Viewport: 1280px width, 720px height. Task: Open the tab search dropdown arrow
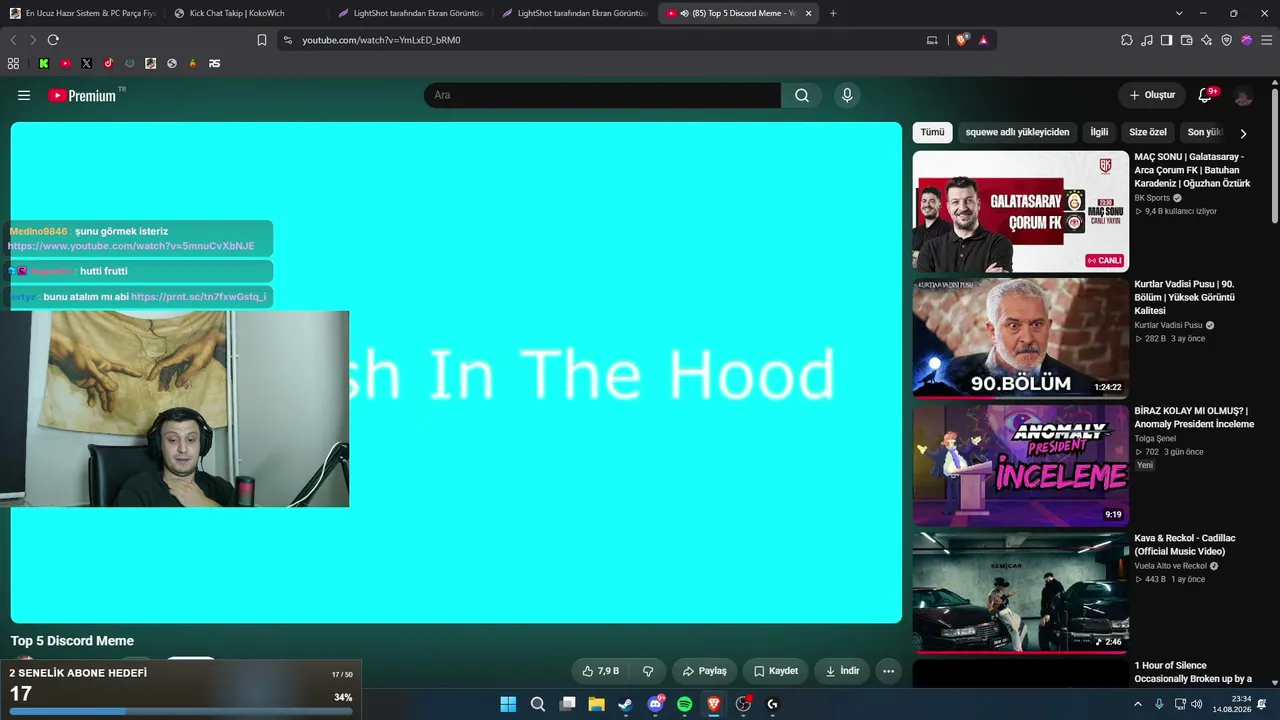tap(1179, 13)
